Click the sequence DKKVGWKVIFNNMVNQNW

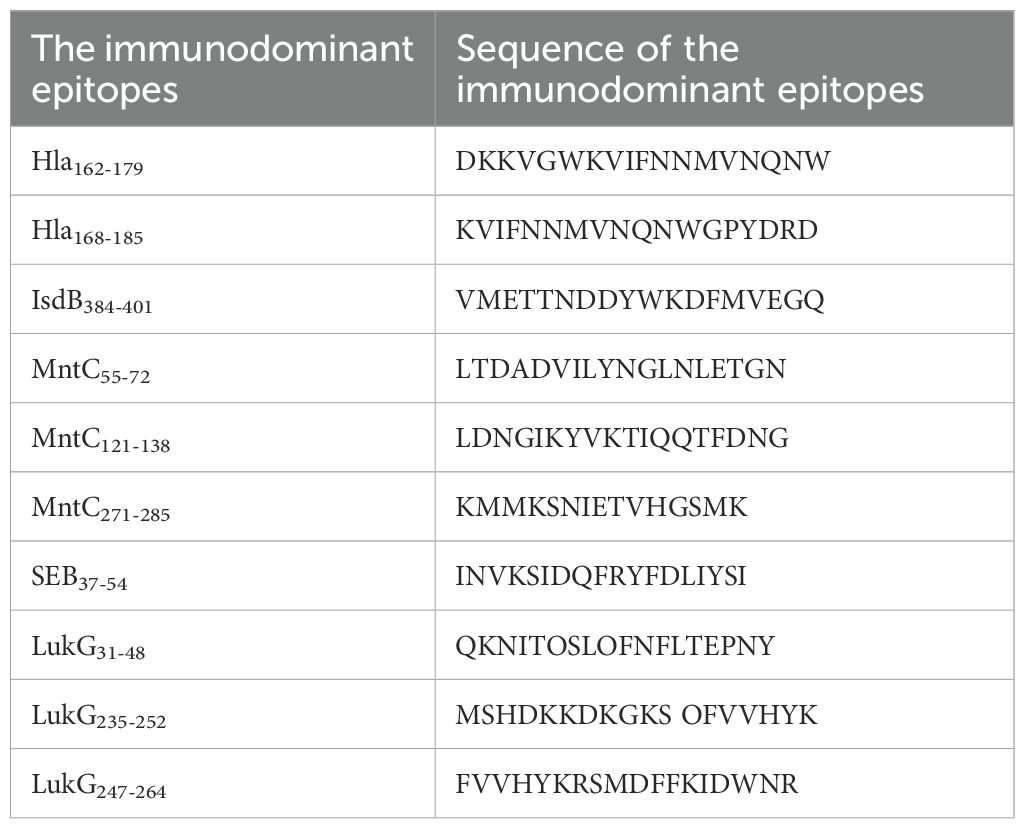tap(642, 161)
